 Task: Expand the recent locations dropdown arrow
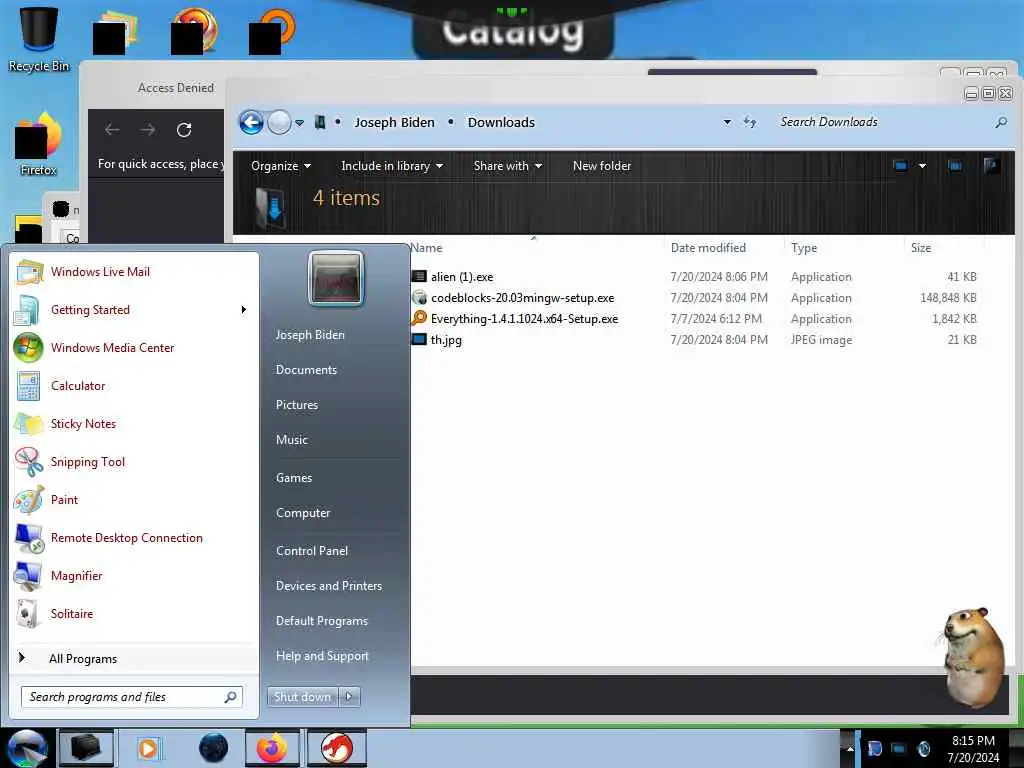[x=299, y=122]
